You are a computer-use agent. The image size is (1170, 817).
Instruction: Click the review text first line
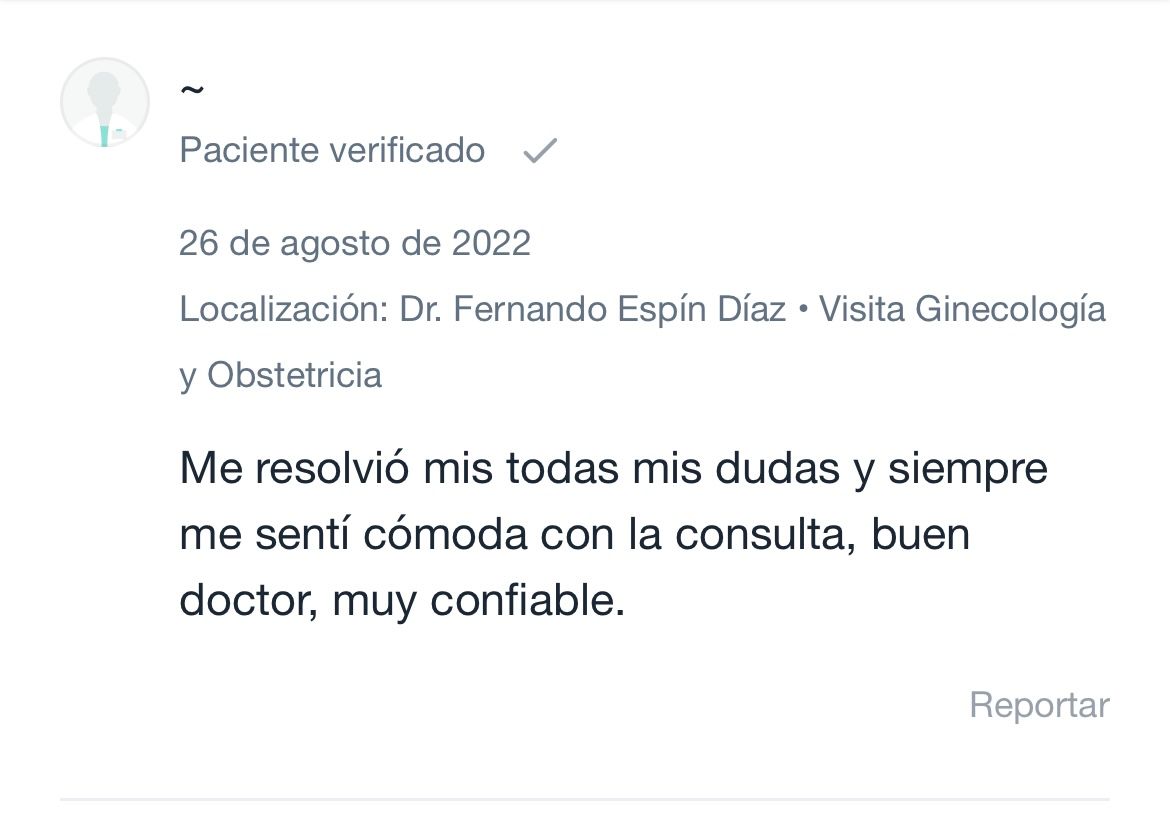pyautogui.click(x=613, y=469)
